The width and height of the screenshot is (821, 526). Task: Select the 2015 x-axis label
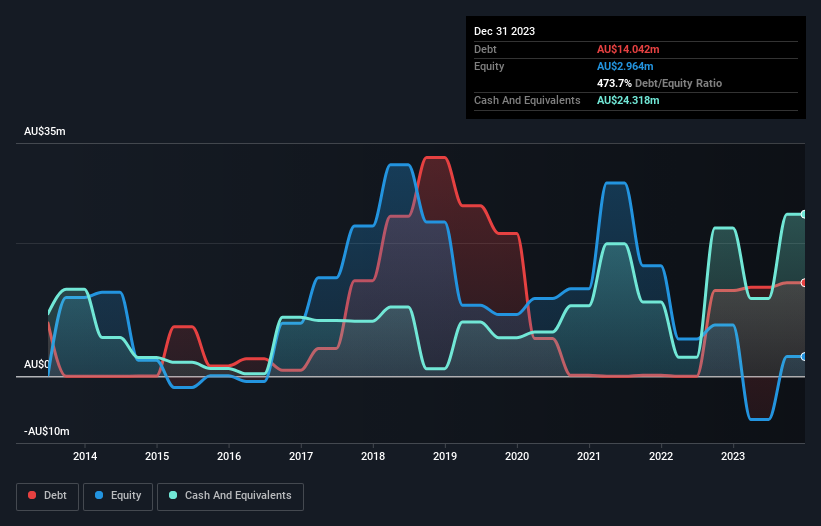pyautogui.click(x=157, y=456)
